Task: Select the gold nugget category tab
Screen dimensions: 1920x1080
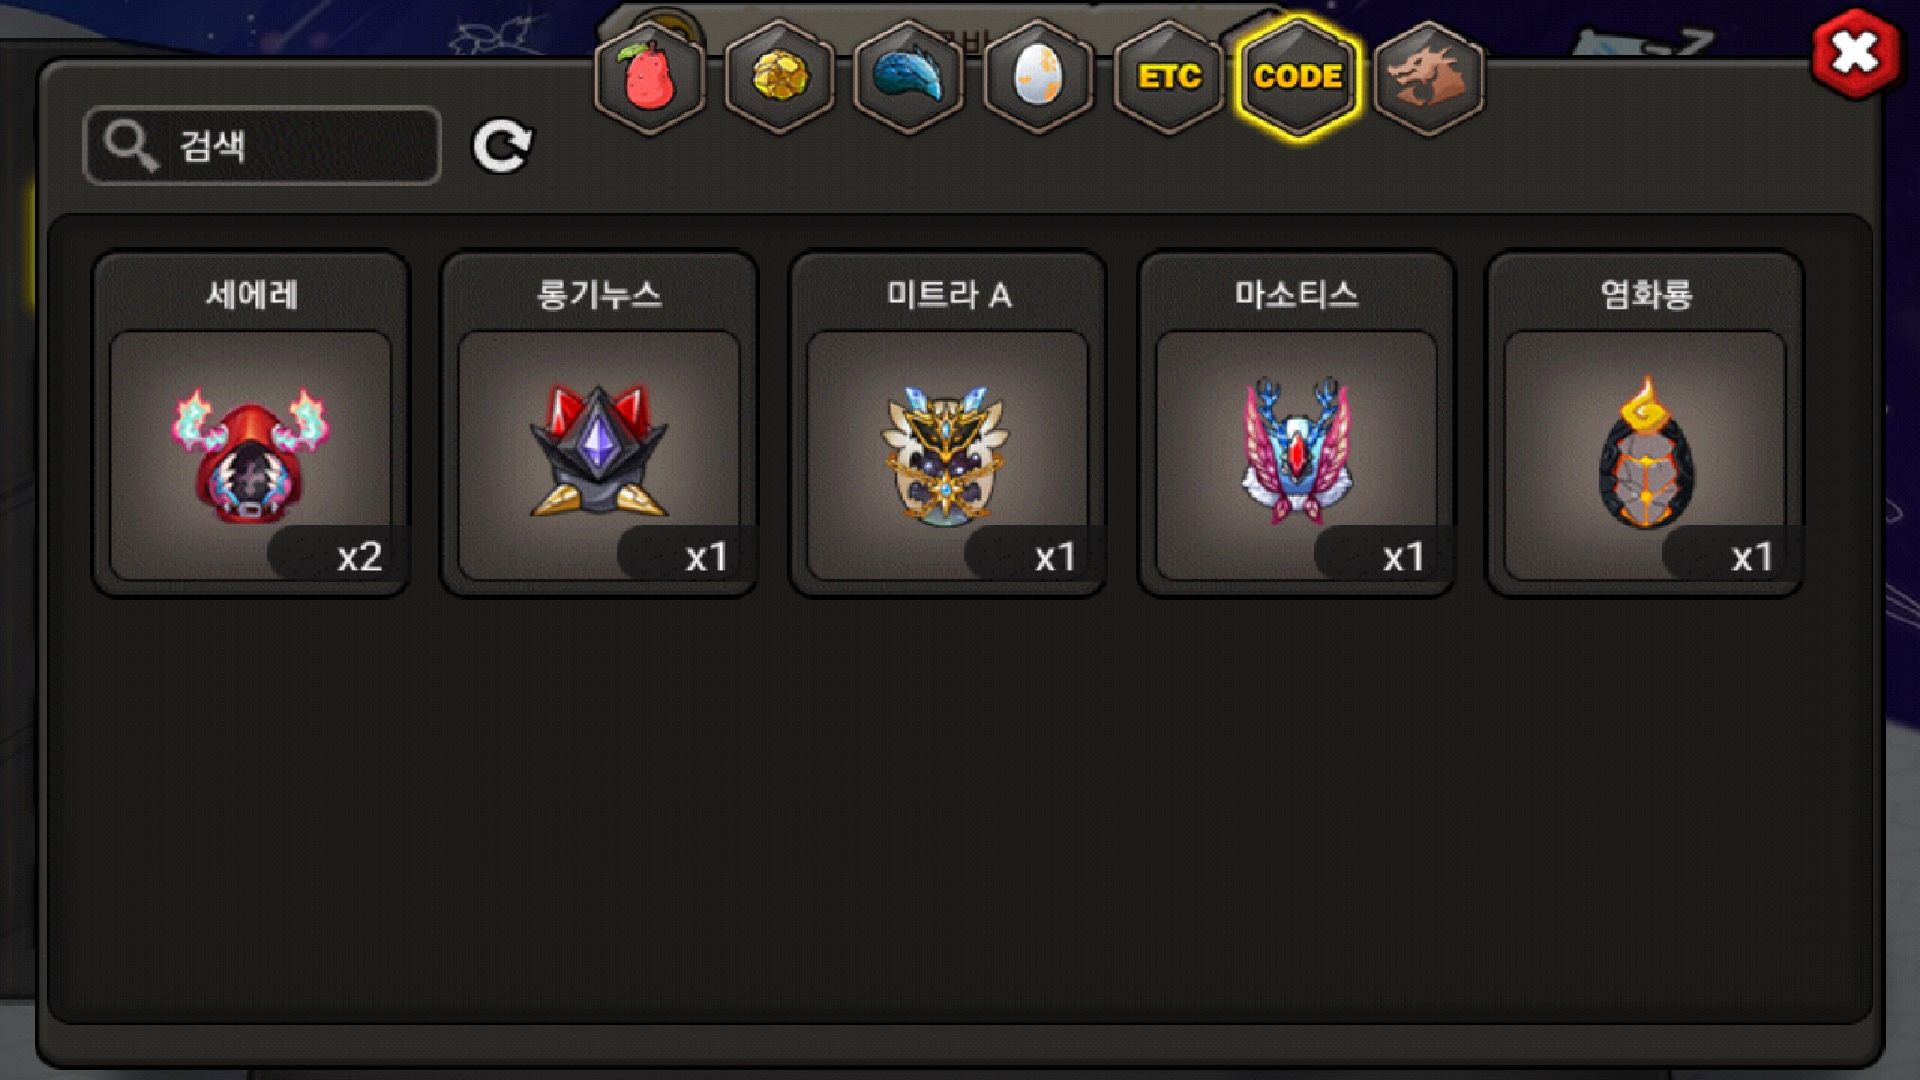Action: [779, 77]
